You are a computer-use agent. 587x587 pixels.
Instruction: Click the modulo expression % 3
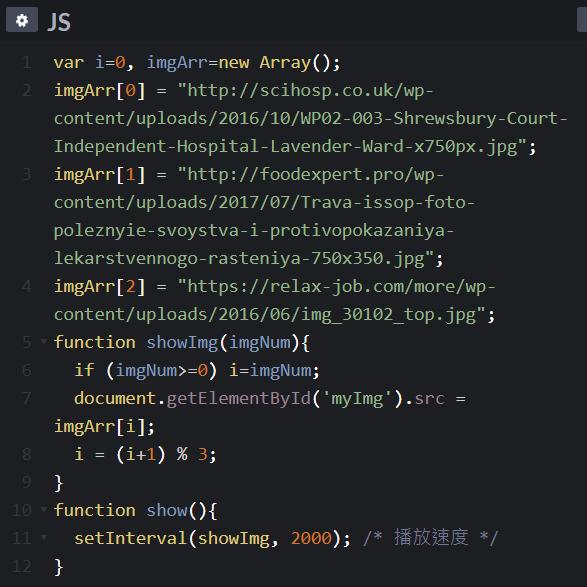click(x=192, y=454)
